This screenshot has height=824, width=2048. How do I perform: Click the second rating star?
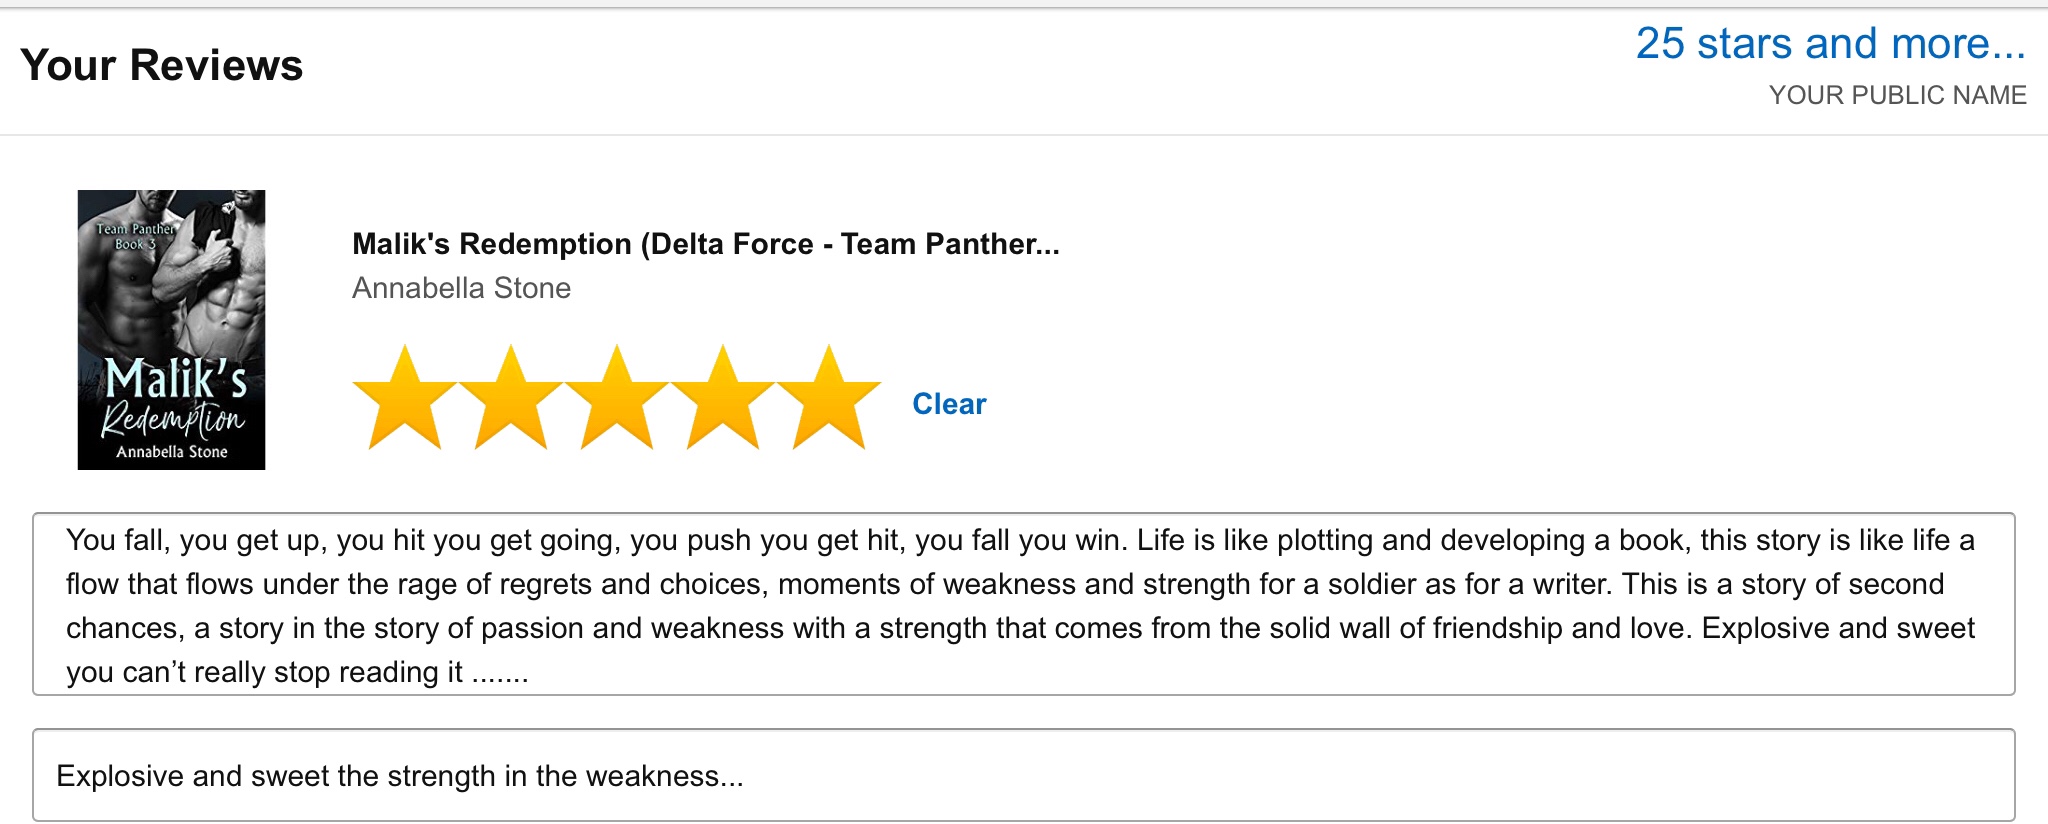tap(511, 400)
